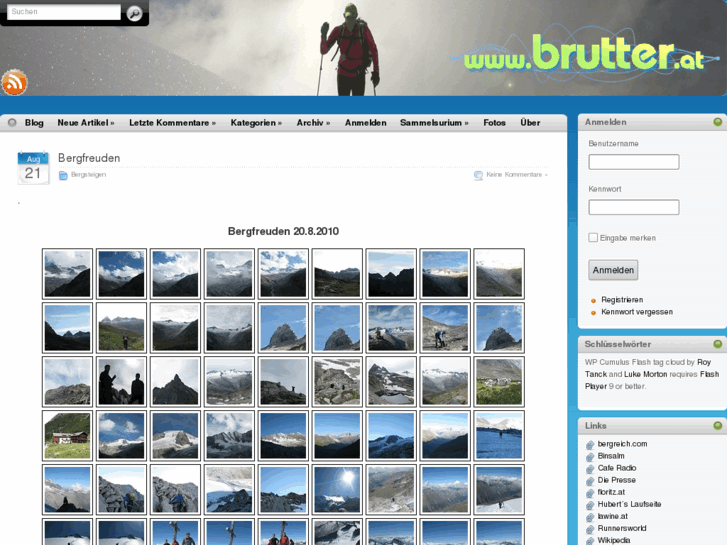Open the Fotos menu item
The height and width of the screenshot is (545, 727).
(494, 122)
